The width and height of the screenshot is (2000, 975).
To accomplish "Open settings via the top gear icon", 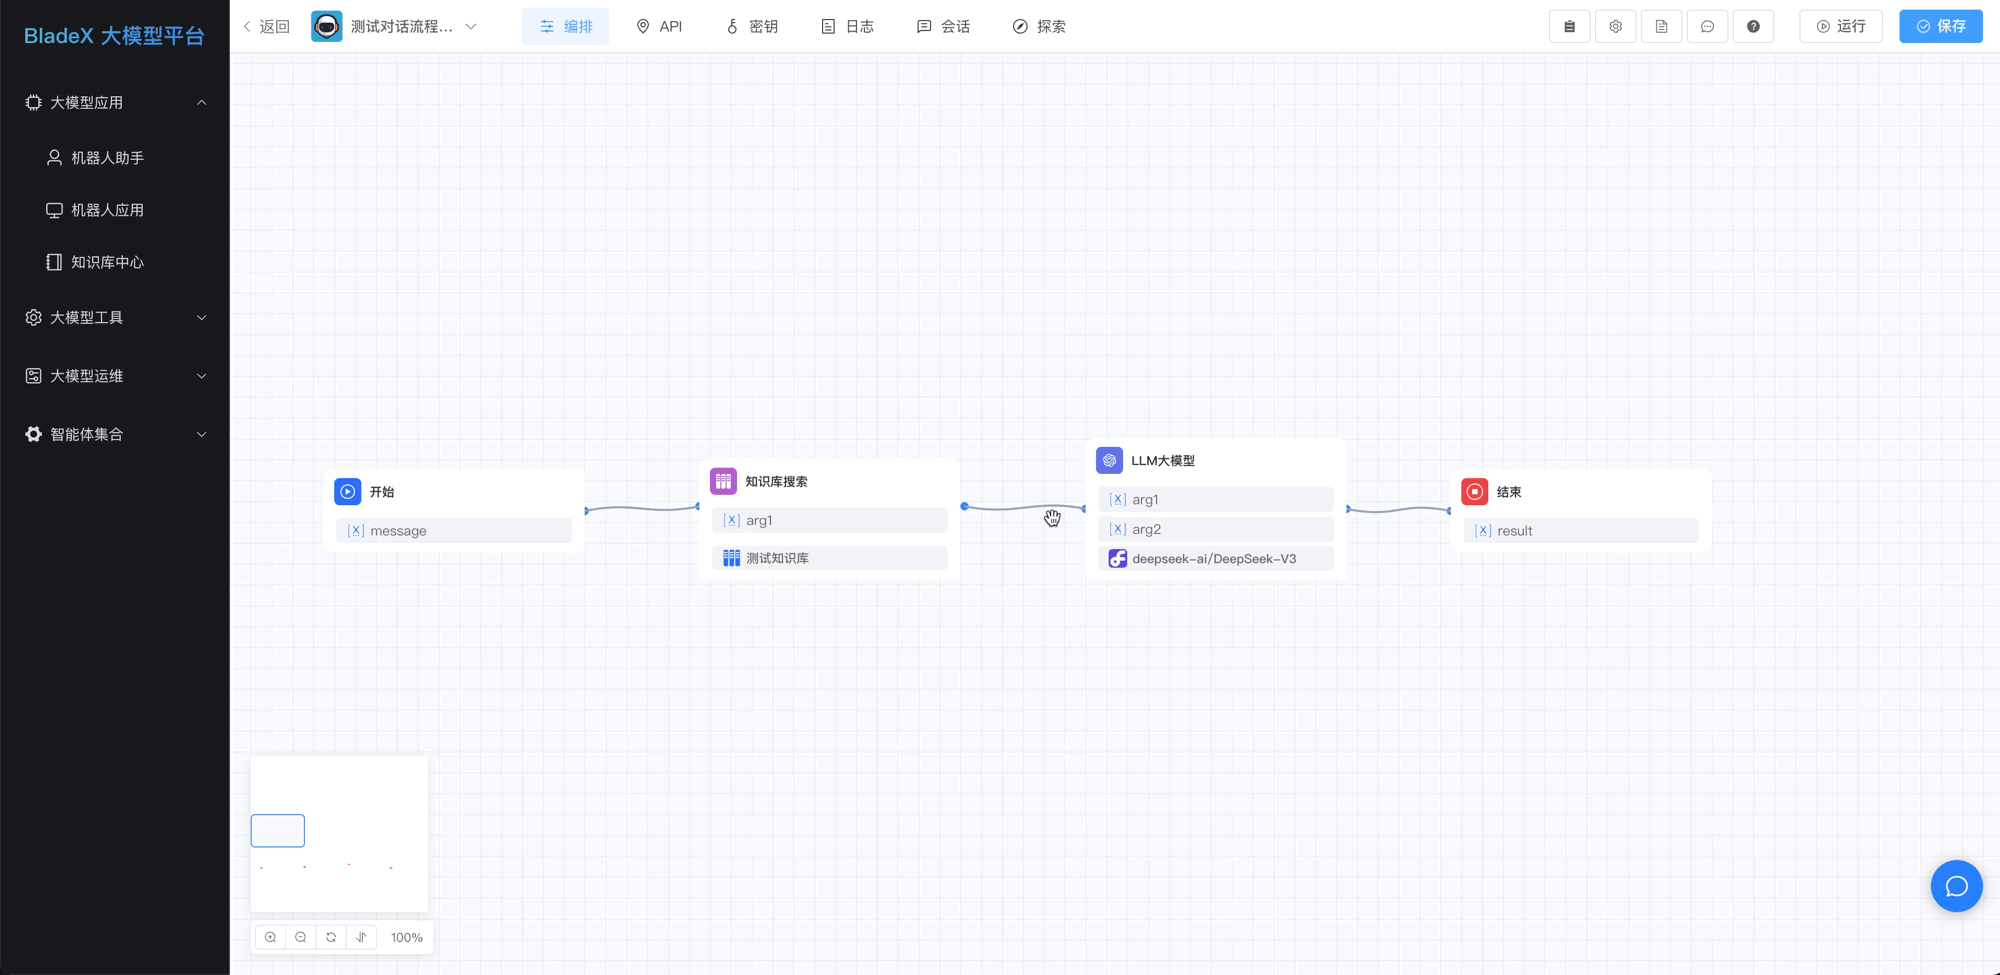I will (x=1615, y=27).
